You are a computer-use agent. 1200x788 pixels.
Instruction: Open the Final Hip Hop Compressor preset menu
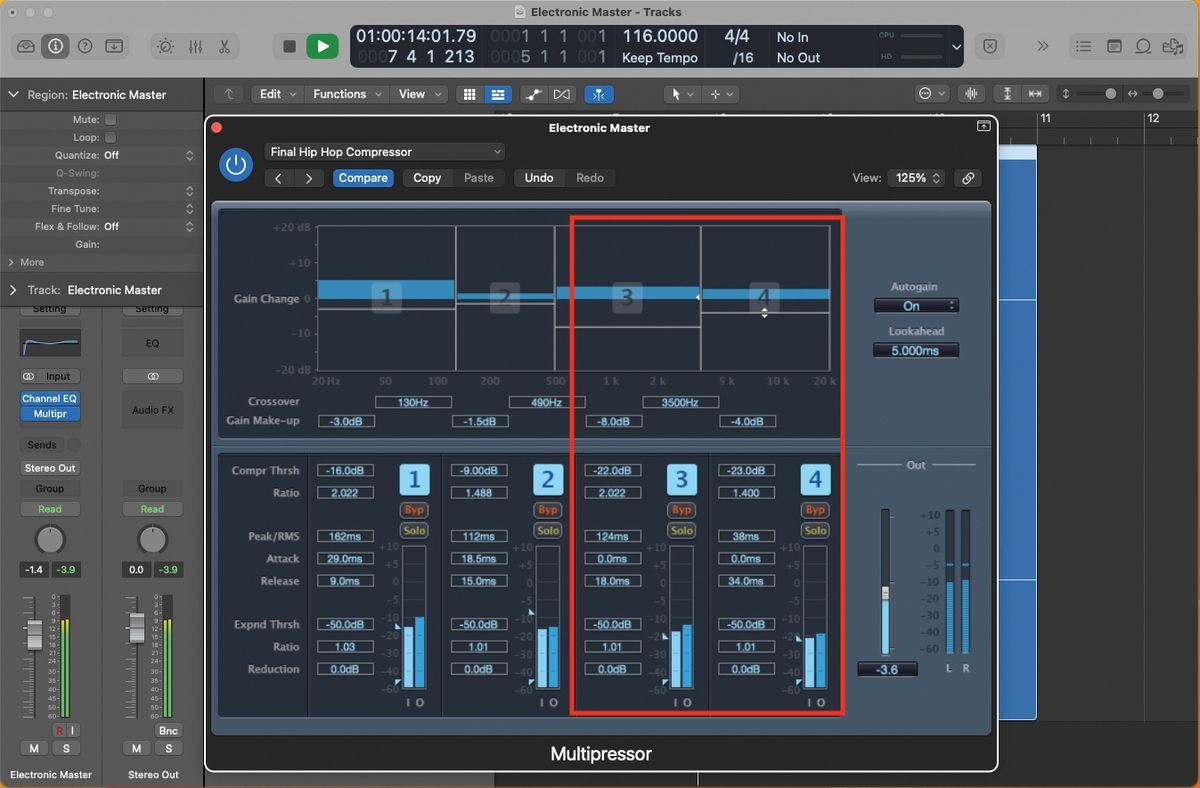(x=384, y=151)
